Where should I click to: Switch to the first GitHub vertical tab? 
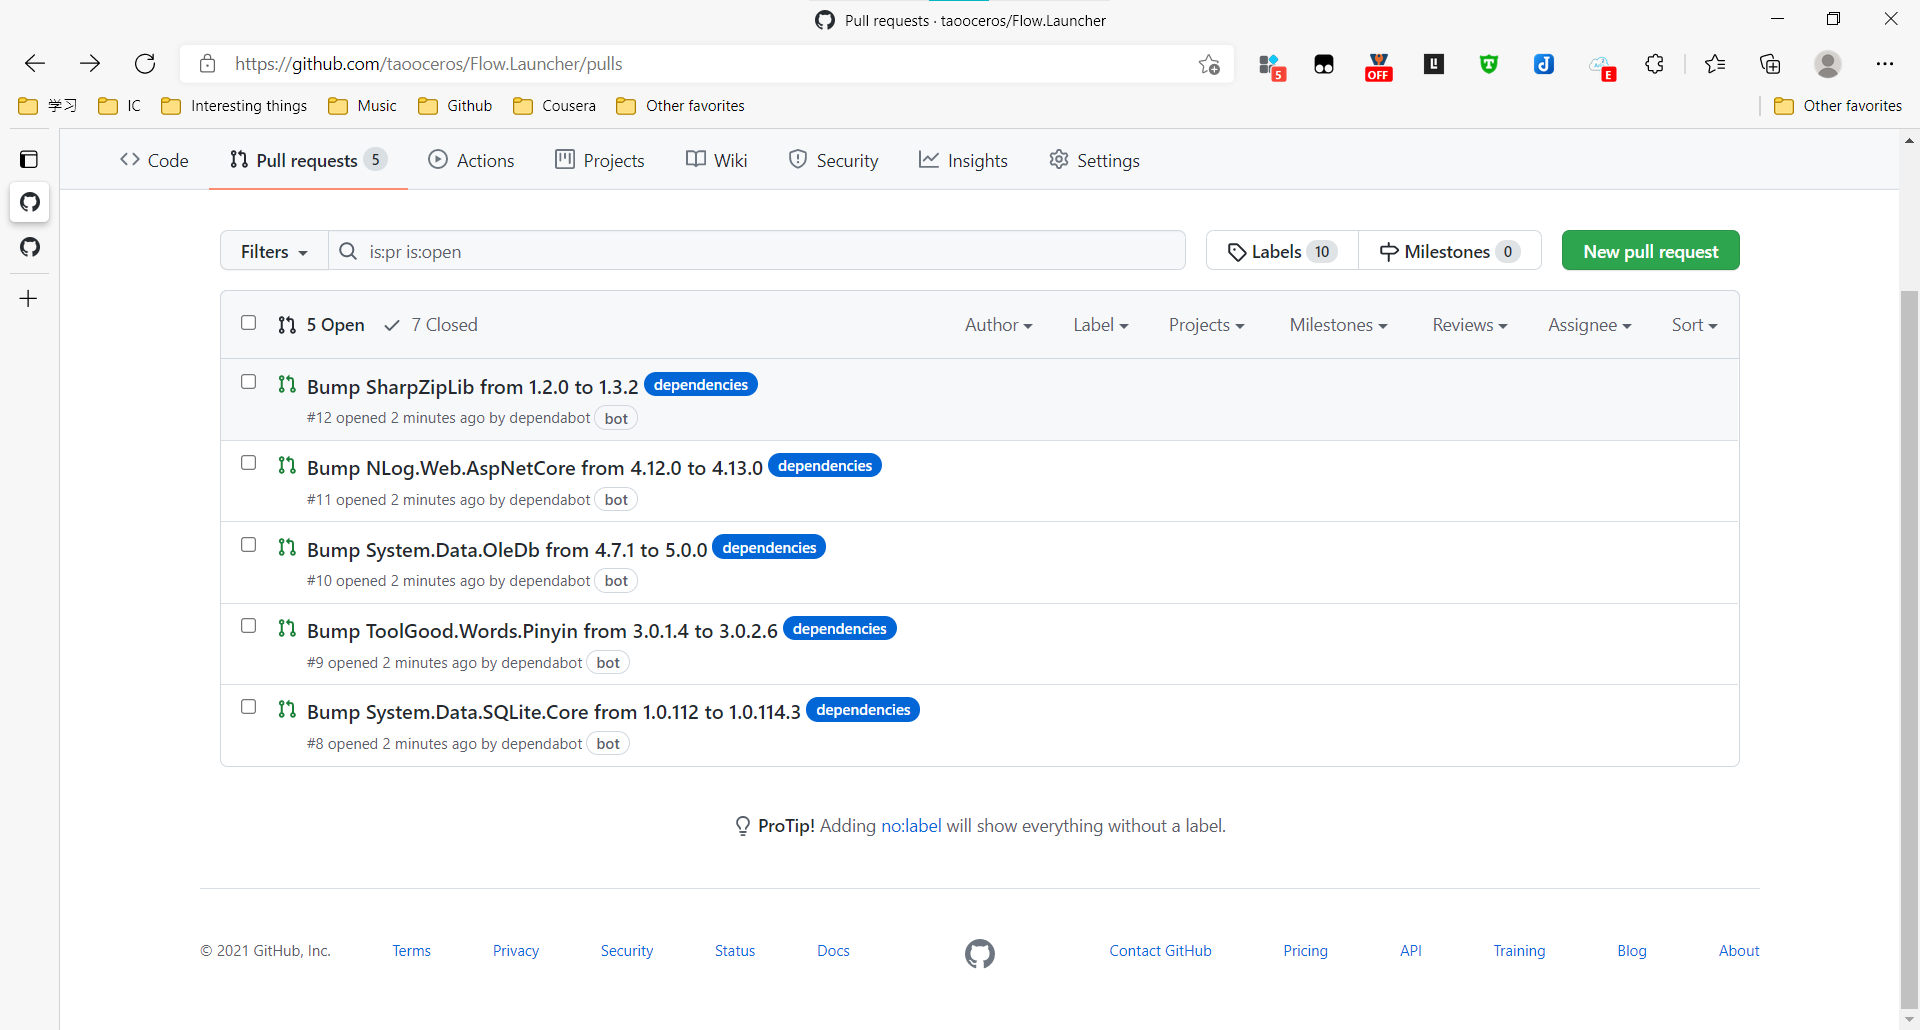(x=30, y=202)
